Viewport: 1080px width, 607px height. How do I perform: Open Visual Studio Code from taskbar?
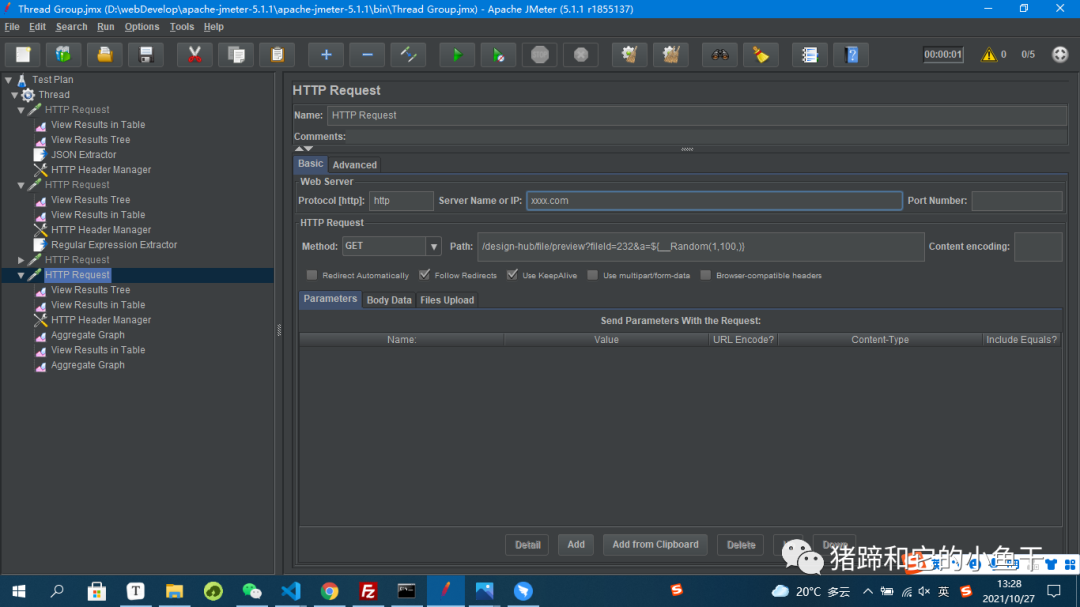pos(291,591)
